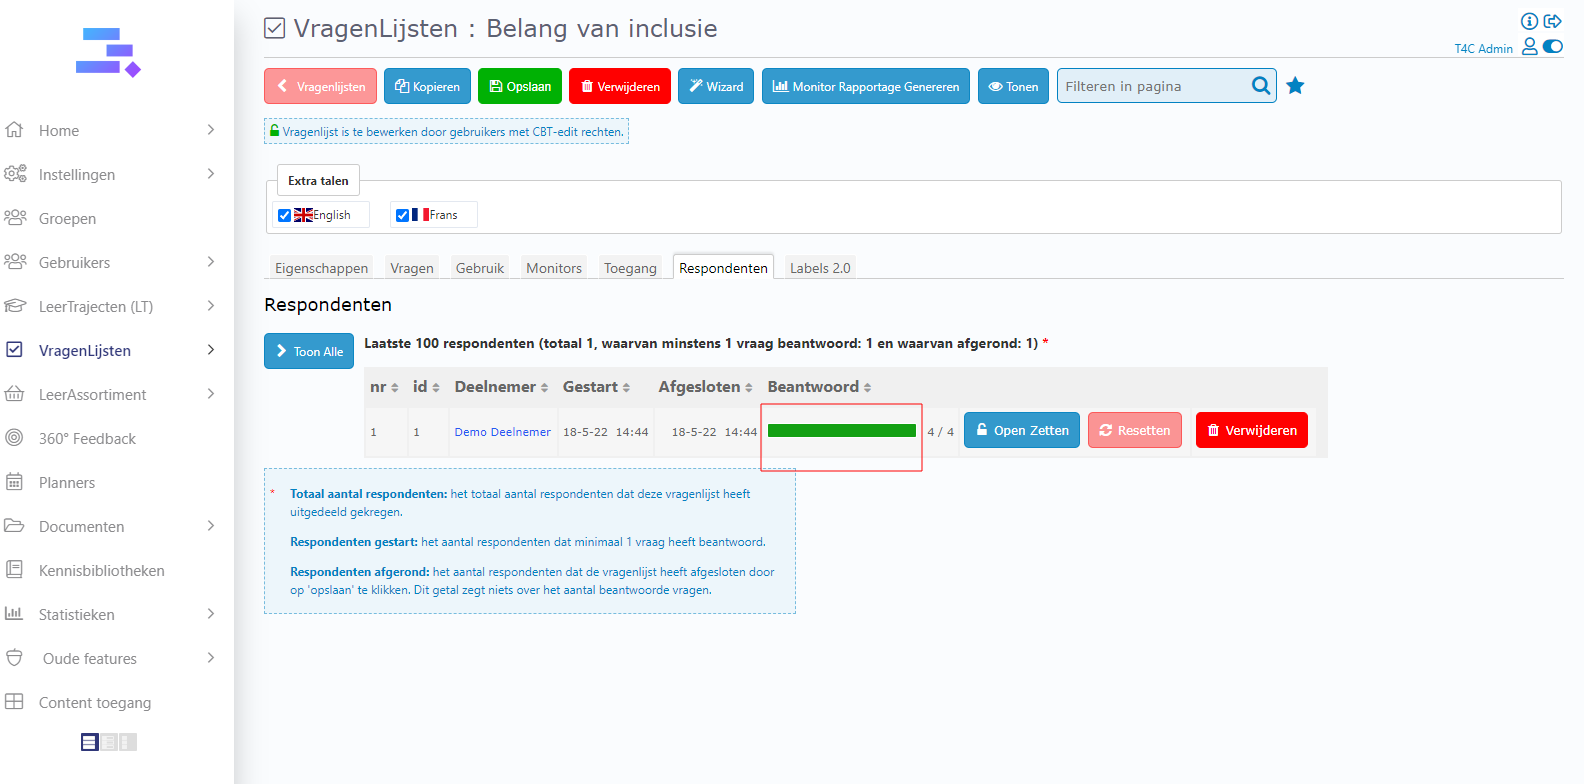This screenshot has width=1584, height=784.
Task: Toggle the switch next to T4C Admin
Action: point(1553,47)
